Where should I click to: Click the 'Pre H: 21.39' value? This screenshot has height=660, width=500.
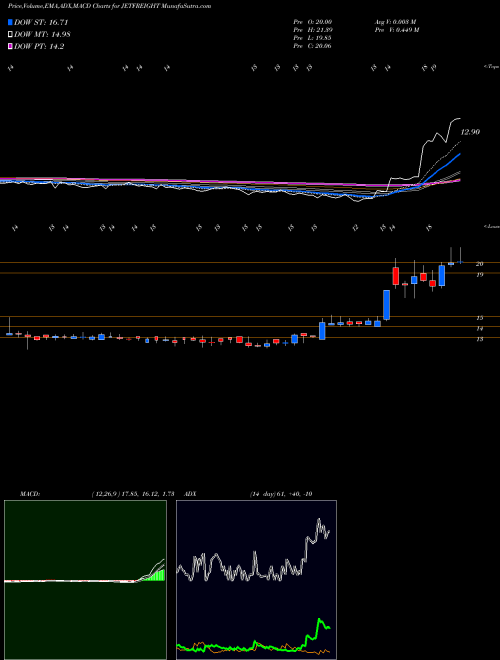point(312,30)
